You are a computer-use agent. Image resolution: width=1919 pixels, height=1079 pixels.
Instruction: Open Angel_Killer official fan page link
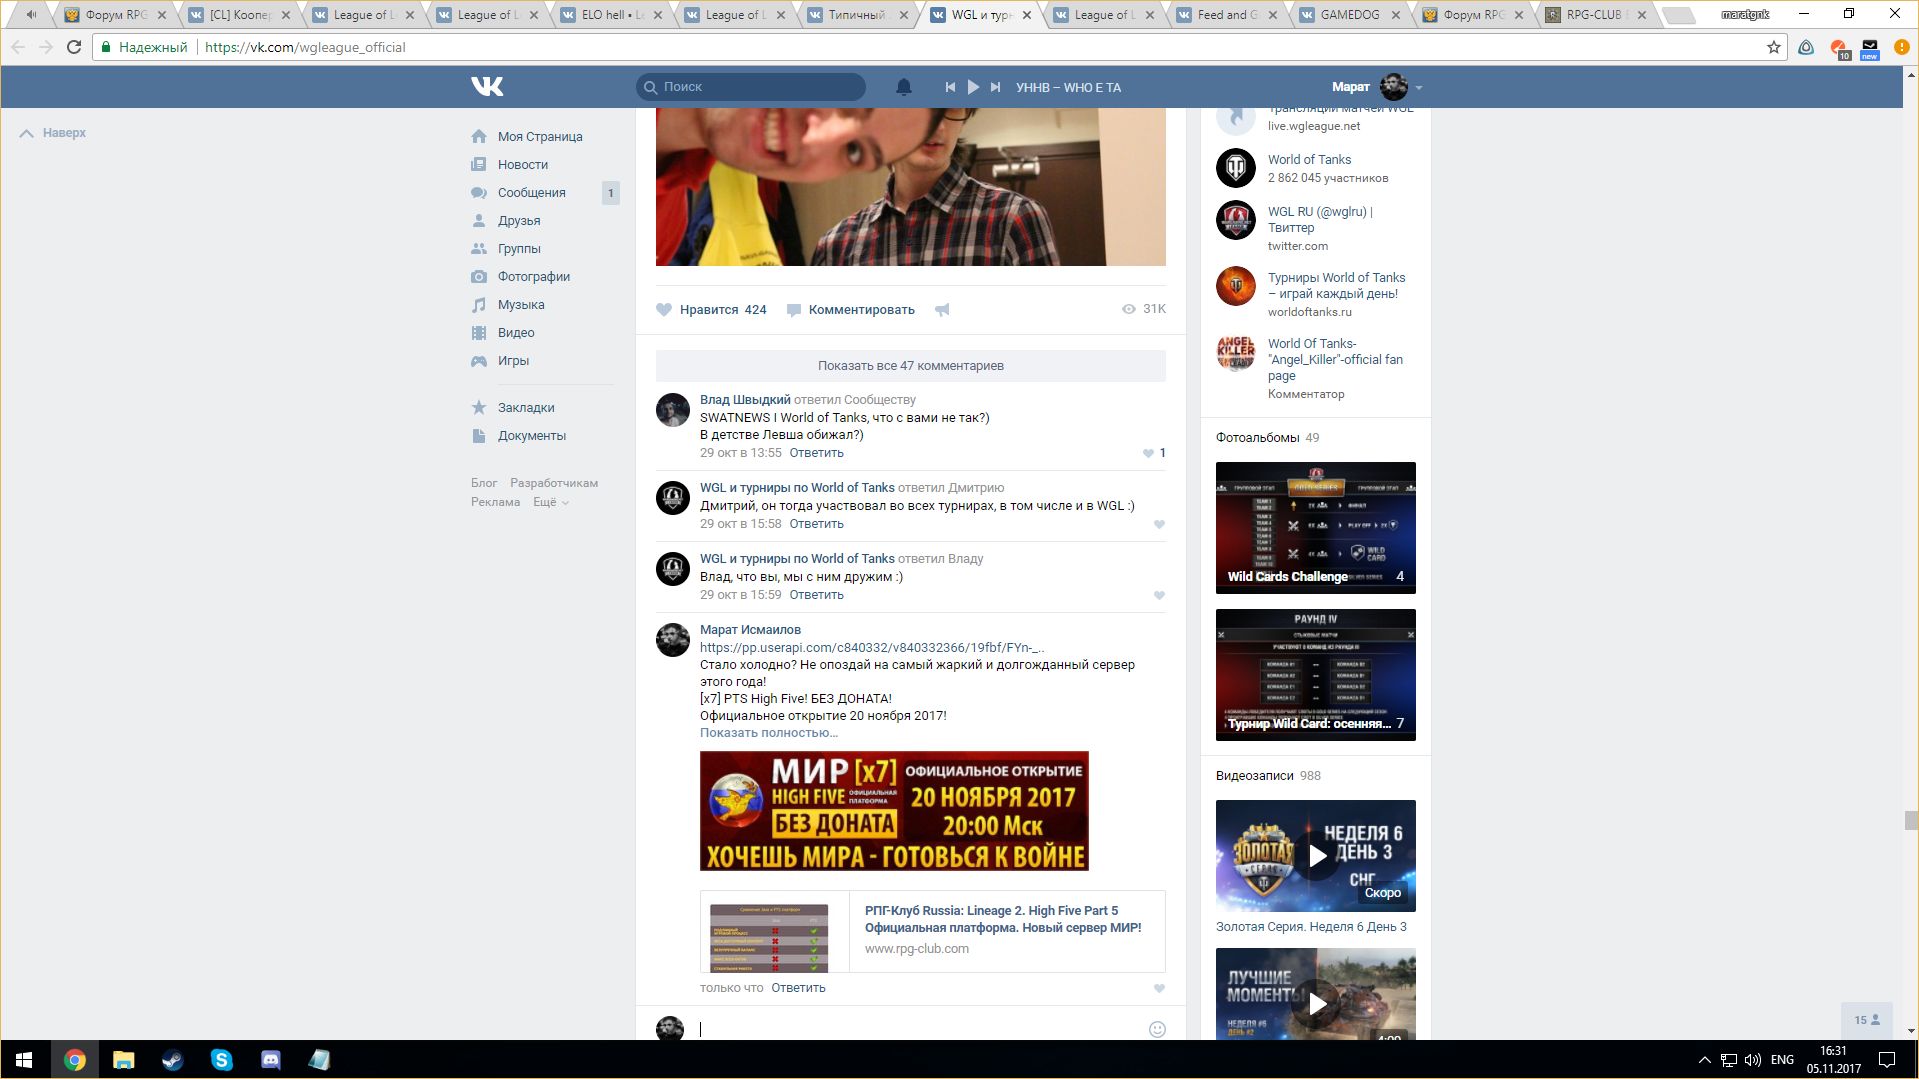click(1335, 360)
